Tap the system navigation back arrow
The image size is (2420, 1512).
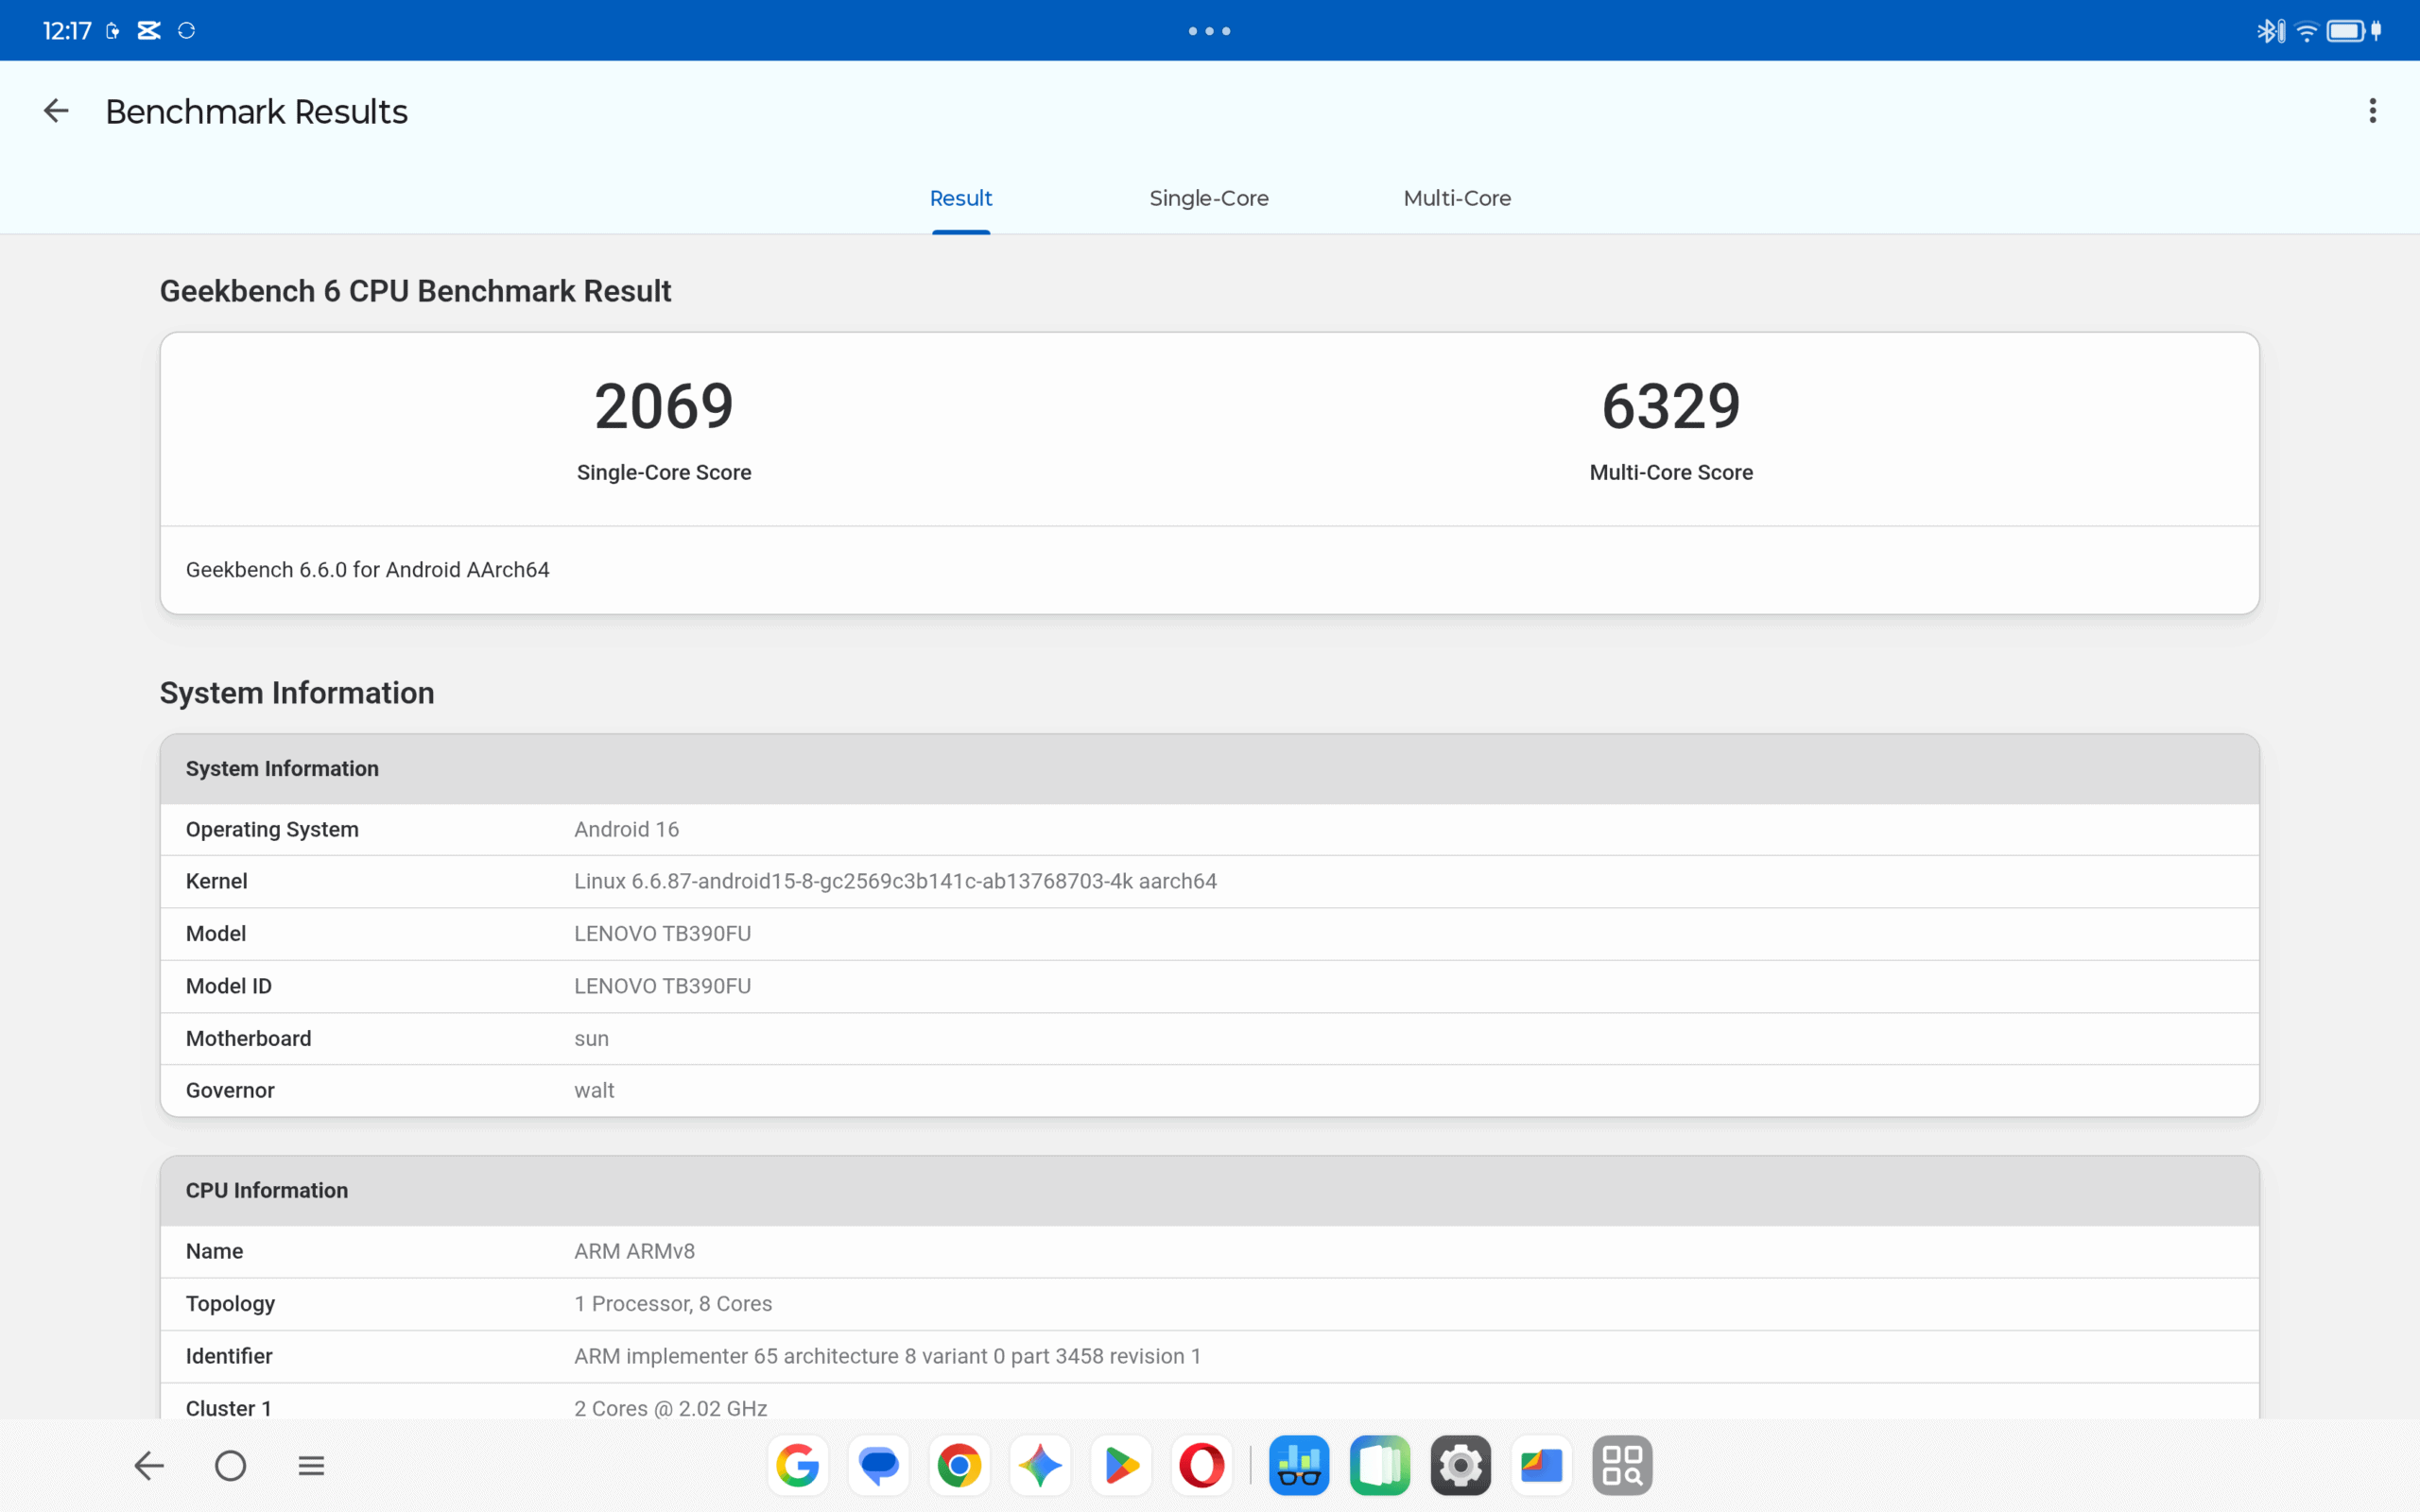pyautogui.click(x=149, y=1466)
